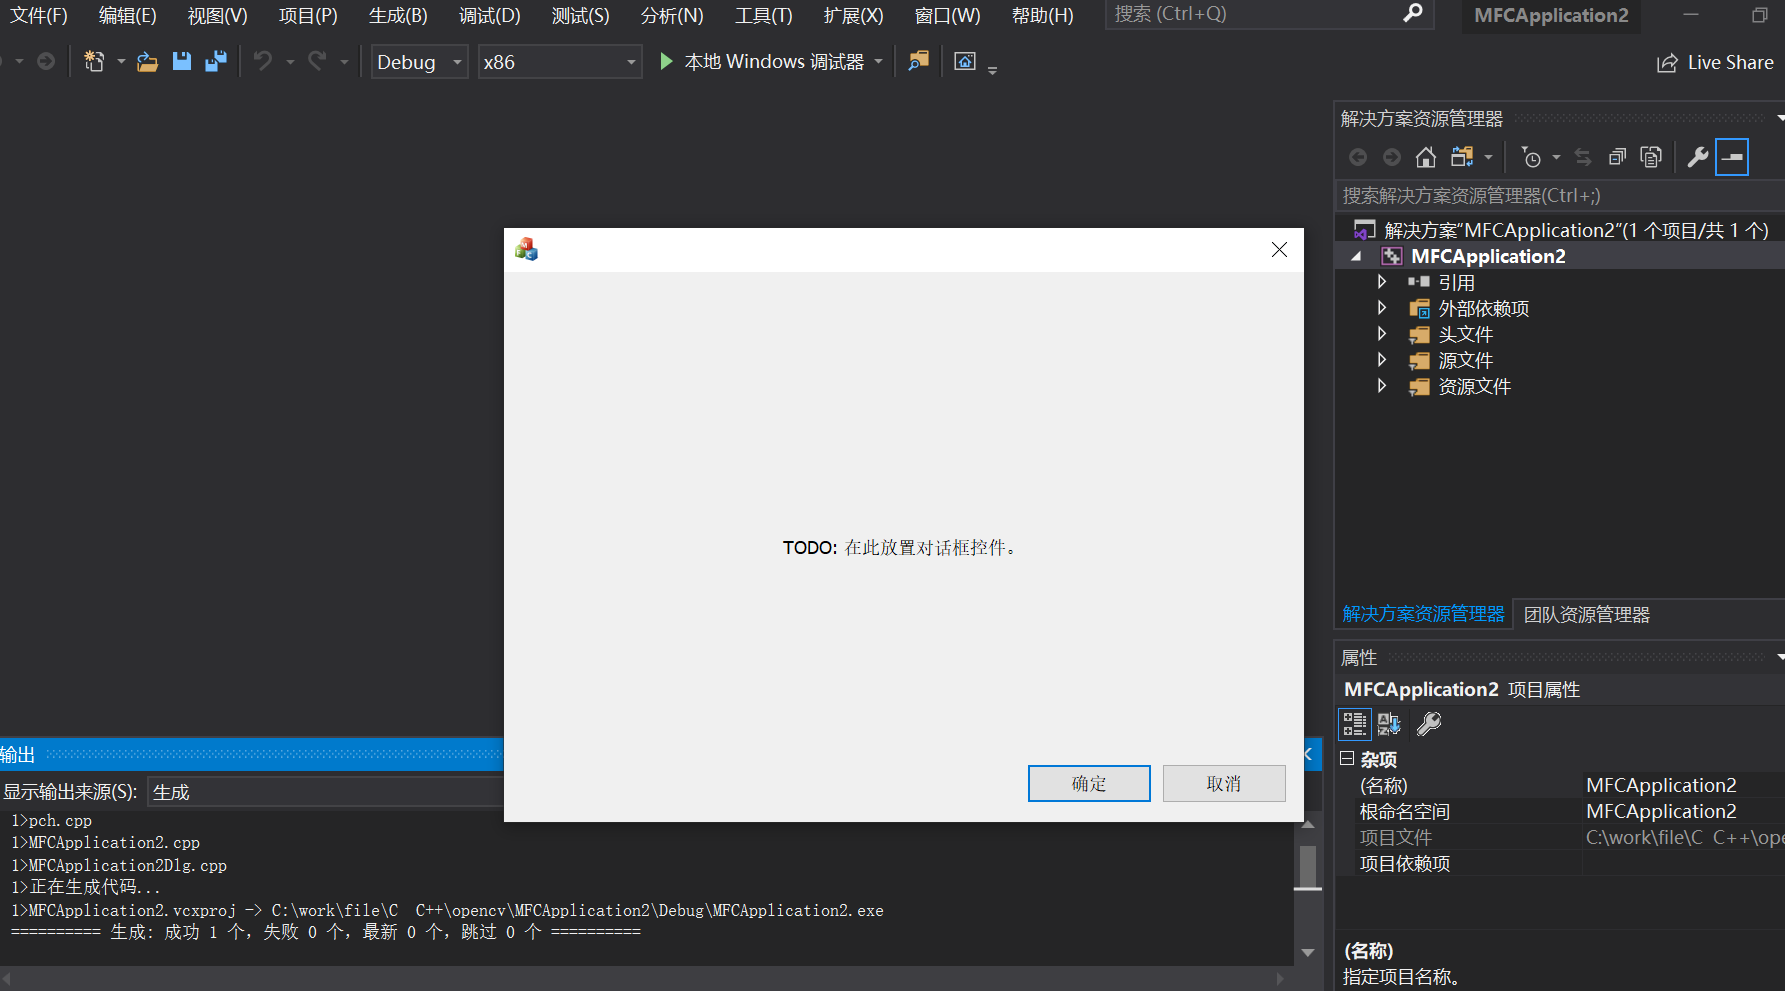Image resolution: width=1785 pixels, height=991 pixels.
Task: Click the 取消 button in the dialog
Action: [x=1223, y=783]
